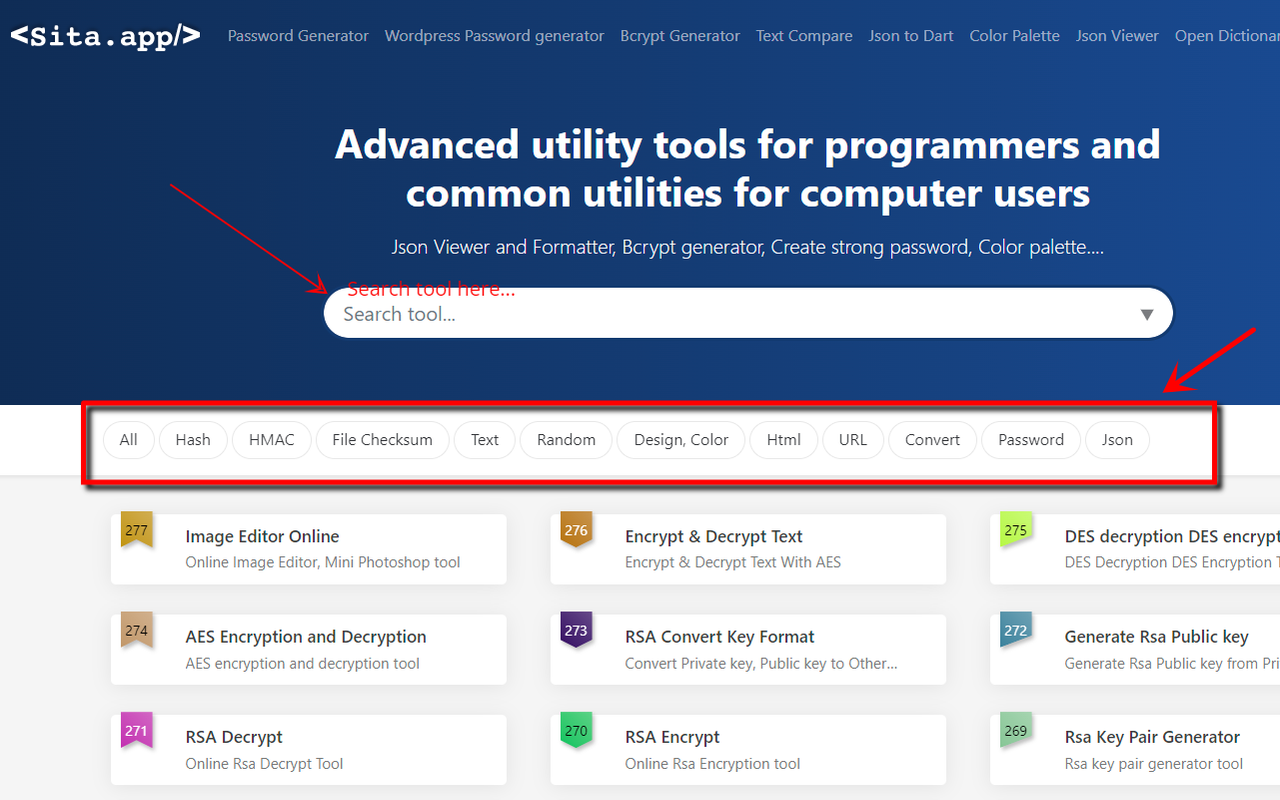The height and width of the screenshot is (800, 1280).
Task: Click the pink 271 ribbon badge
Action: (x=136, y=730)
